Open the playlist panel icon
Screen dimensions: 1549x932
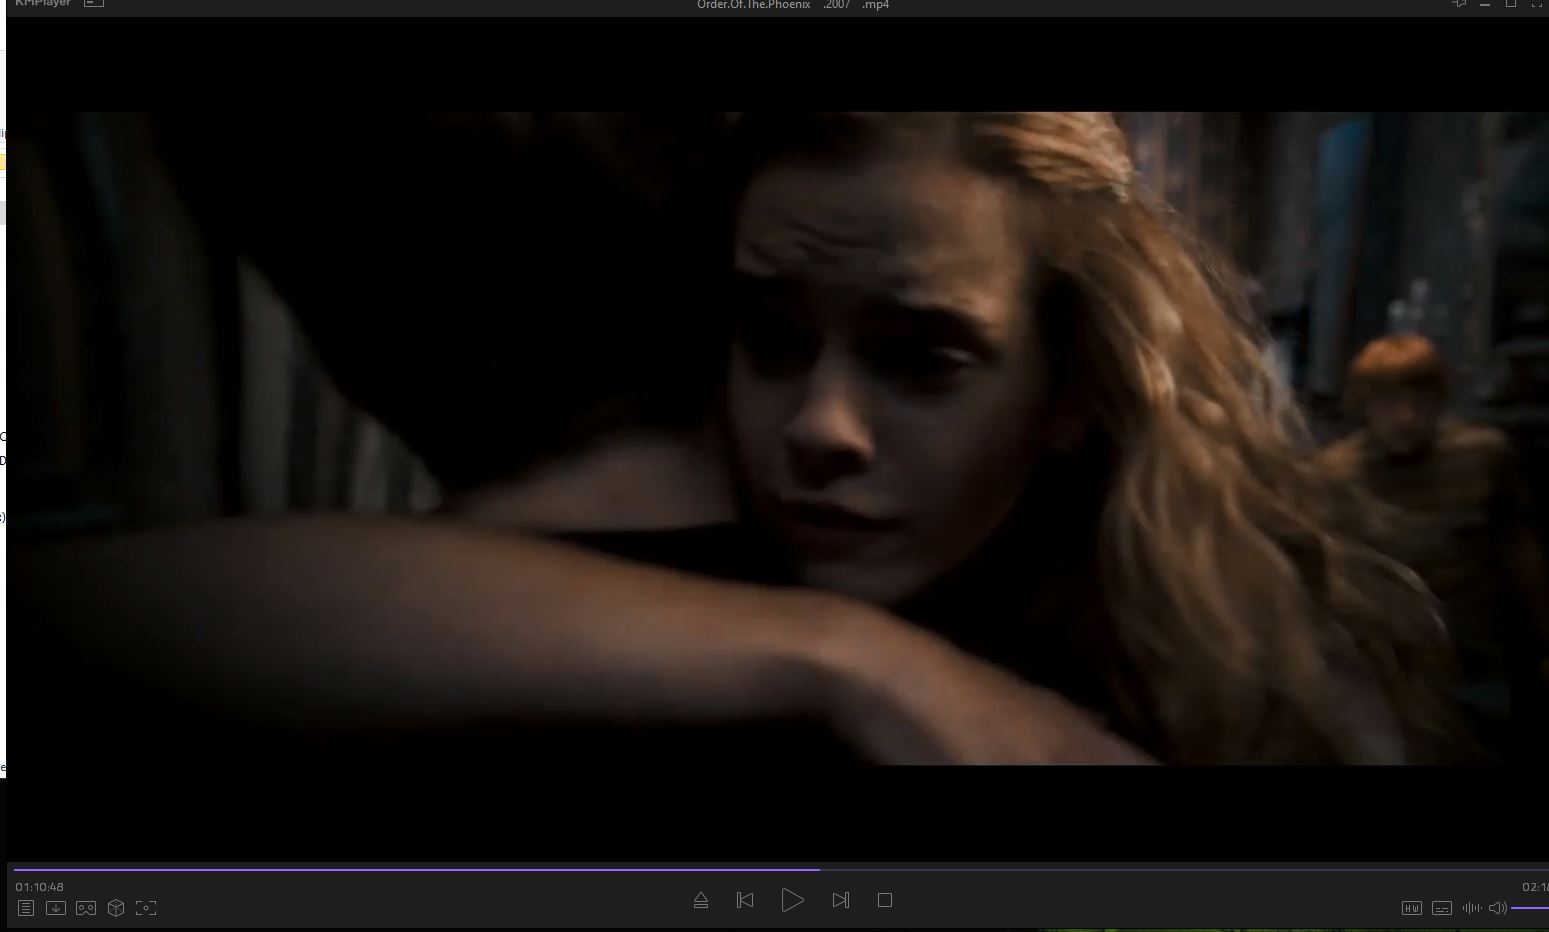tap(26, 908)
